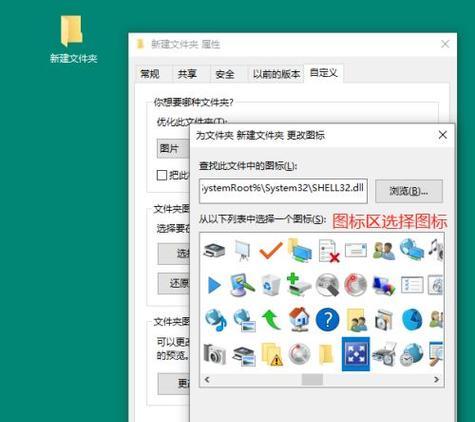Pick the recycle bin icon
Viewport: 475px width, 422px height.
(x=271, y=285)
